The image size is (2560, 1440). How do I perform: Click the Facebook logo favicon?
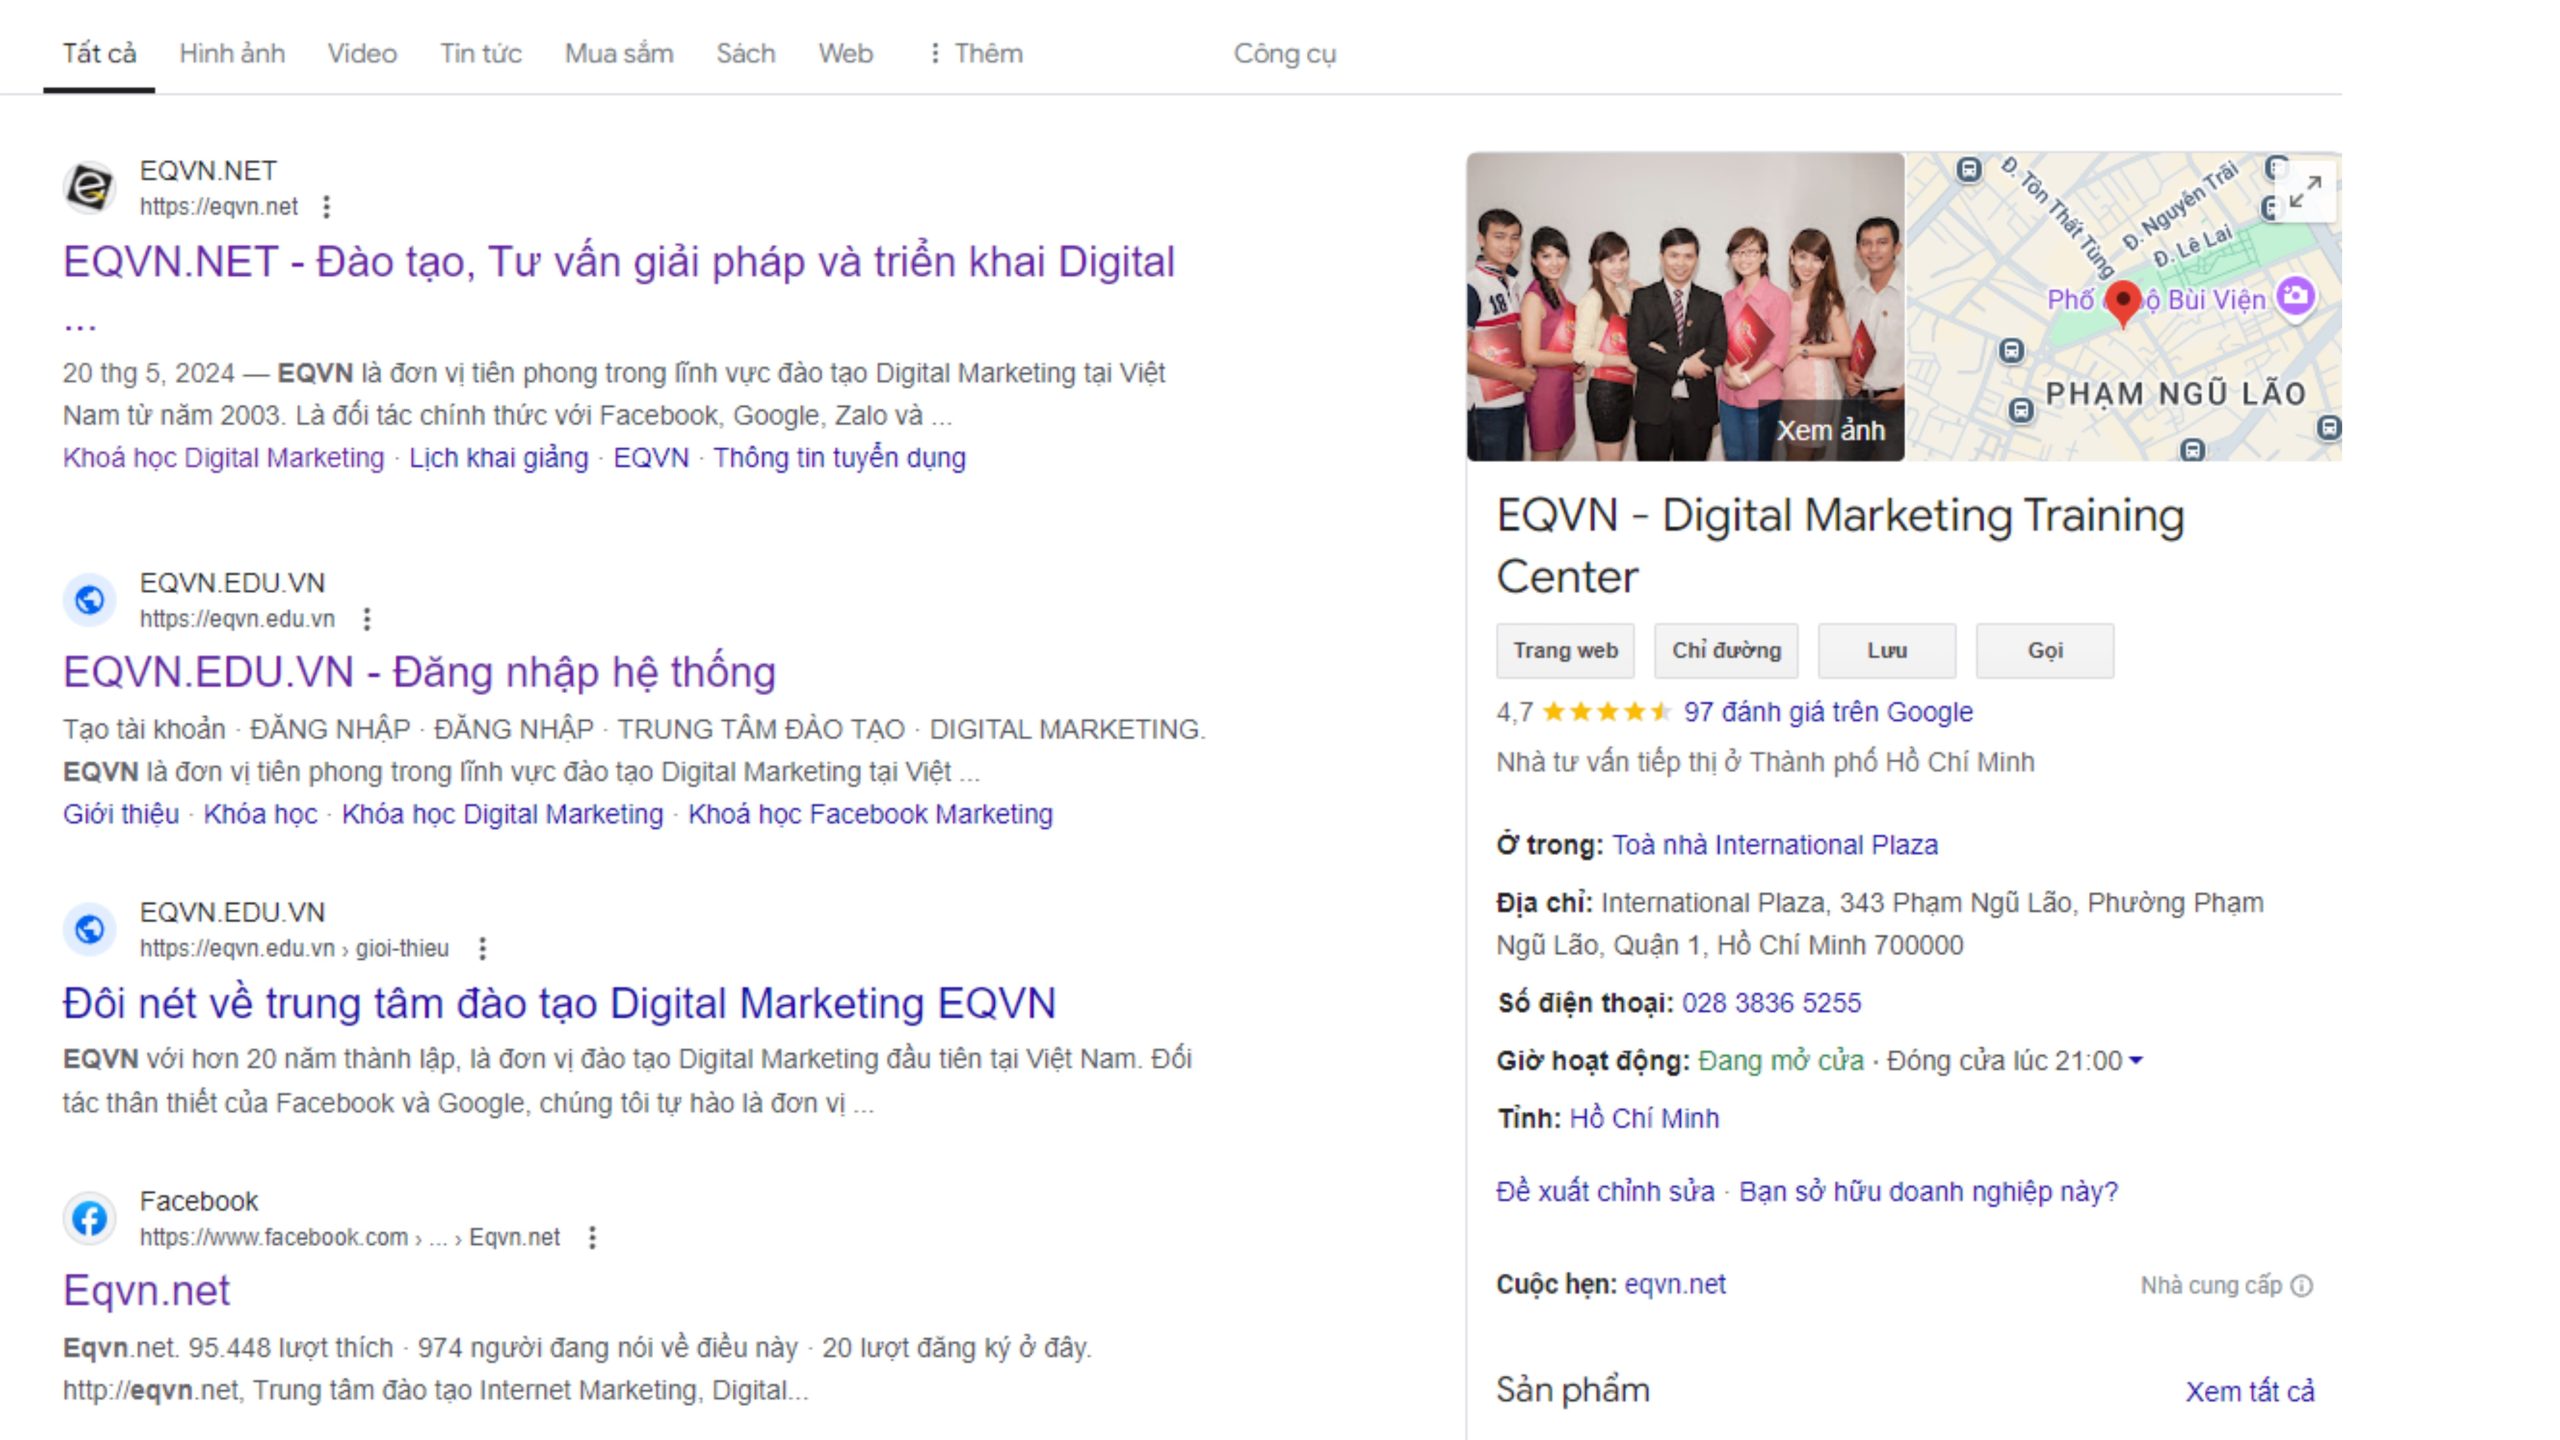coord(89,1218)
